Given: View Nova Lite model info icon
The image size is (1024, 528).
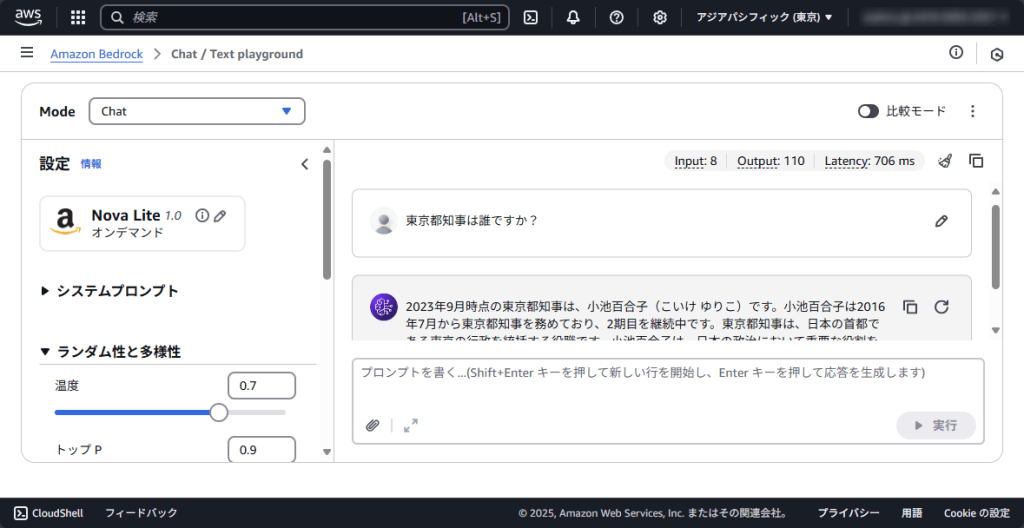Looking at the screenshot, I should tap(202, 215).
